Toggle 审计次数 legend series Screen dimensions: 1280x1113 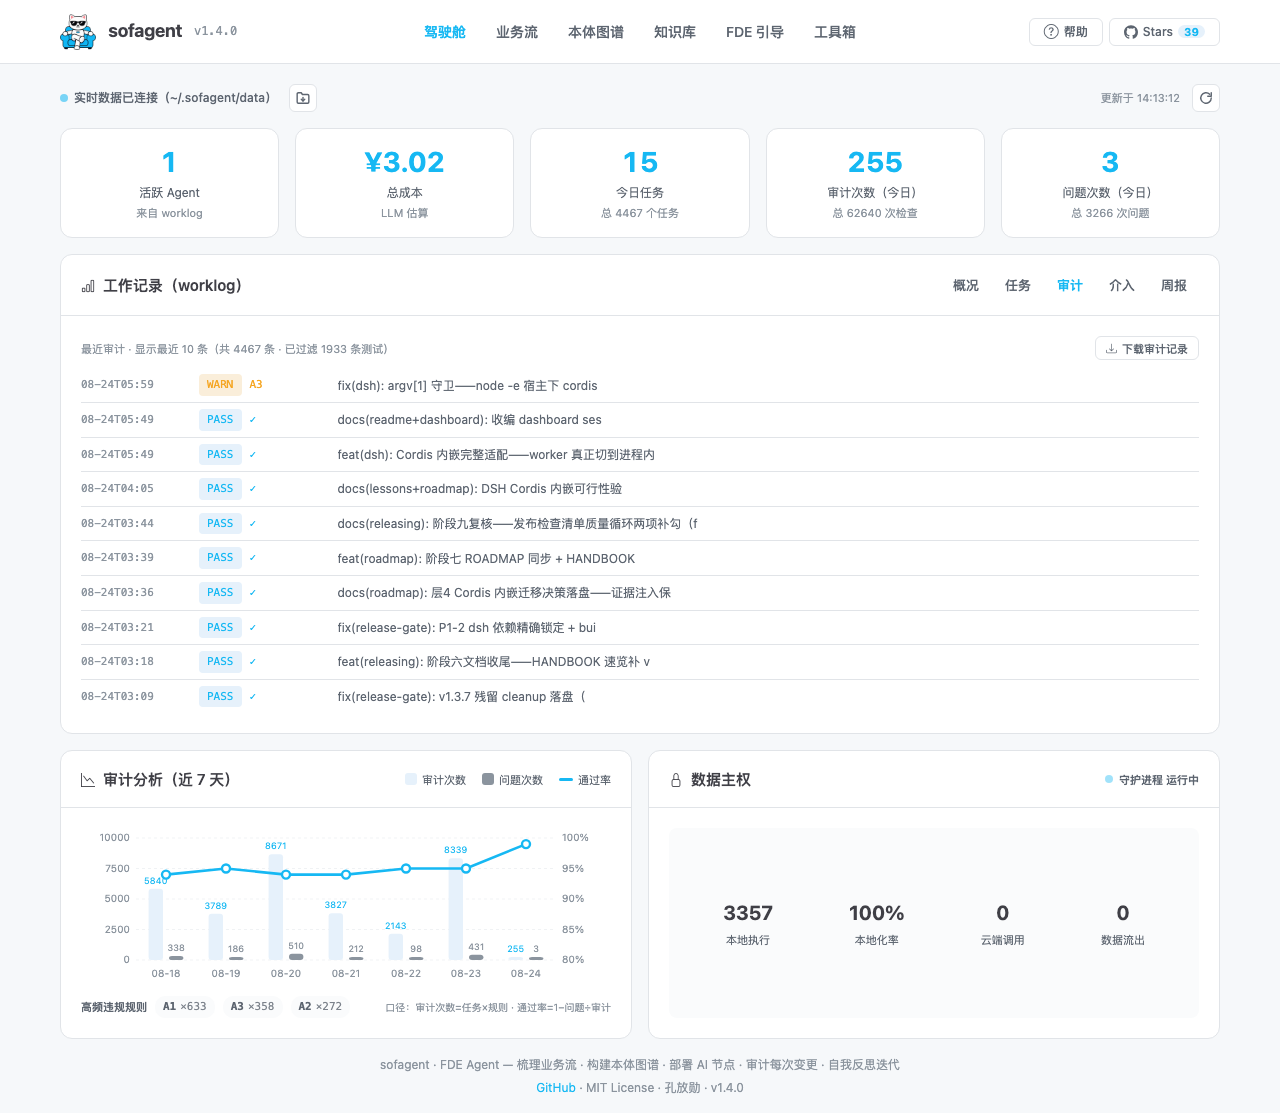(x=436, y=780)
